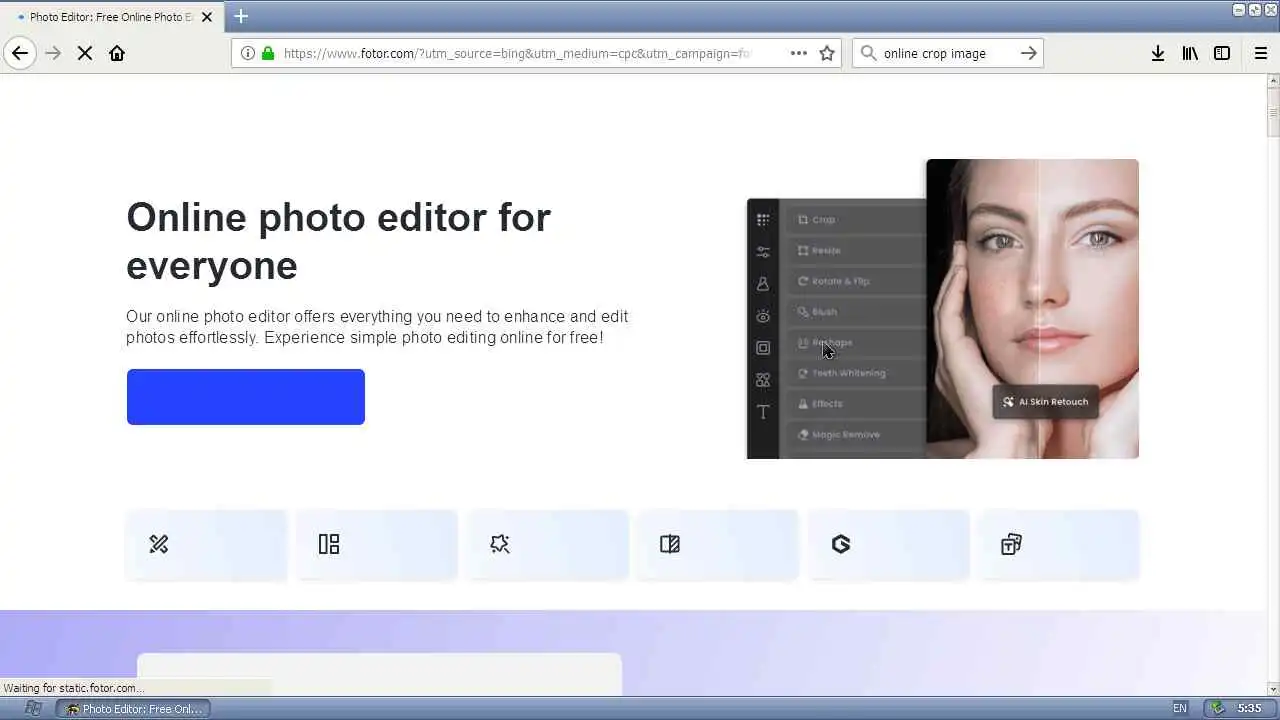Click the magnifier icon in search box
The width and height of the screenshot is (1280, 720).
pos(868,53)
